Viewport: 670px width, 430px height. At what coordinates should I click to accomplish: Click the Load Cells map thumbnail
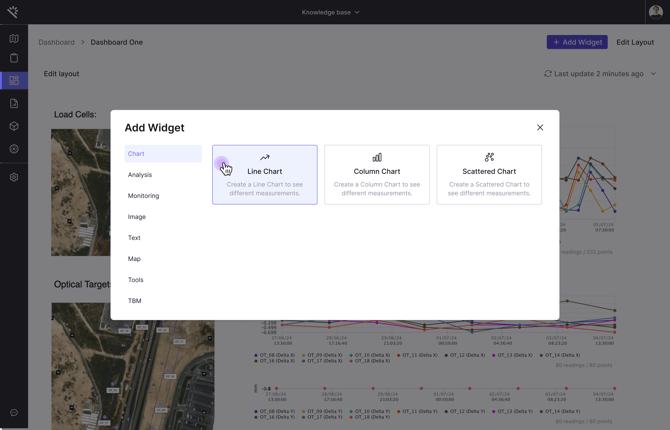(81, 192)
